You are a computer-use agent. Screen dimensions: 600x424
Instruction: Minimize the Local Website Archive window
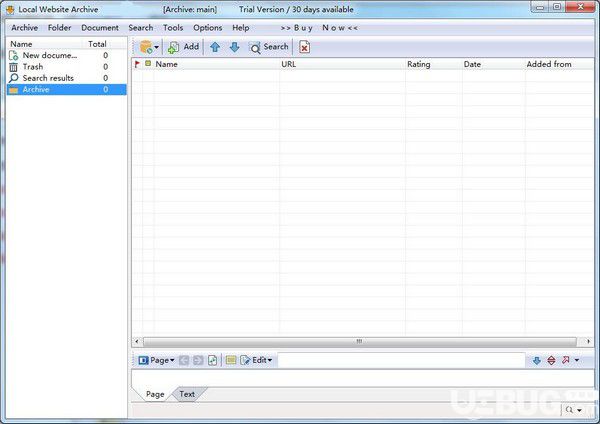[540, 7]
